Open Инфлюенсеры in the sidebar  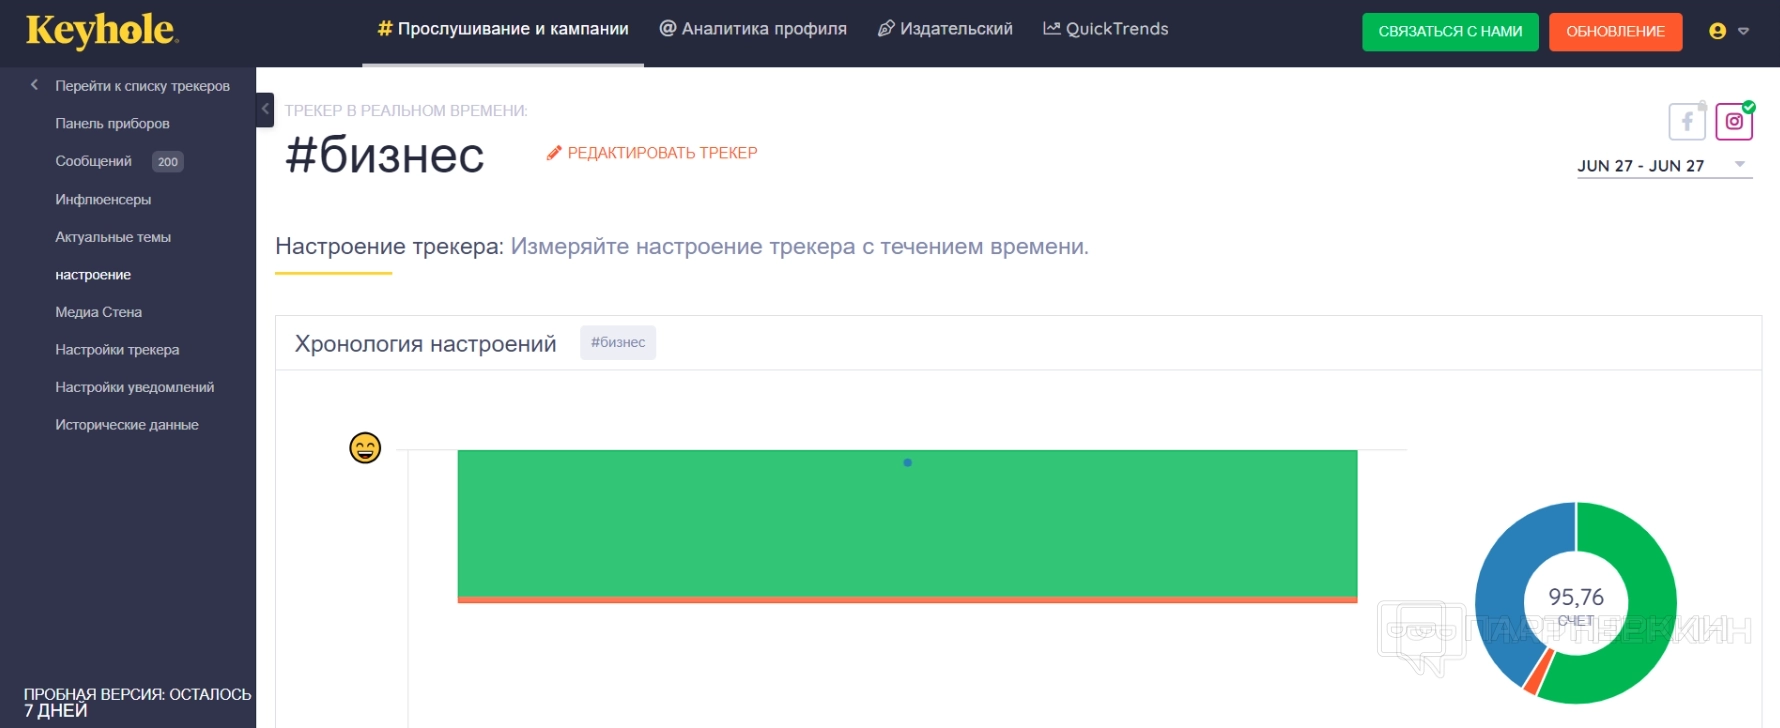[103, 200]
